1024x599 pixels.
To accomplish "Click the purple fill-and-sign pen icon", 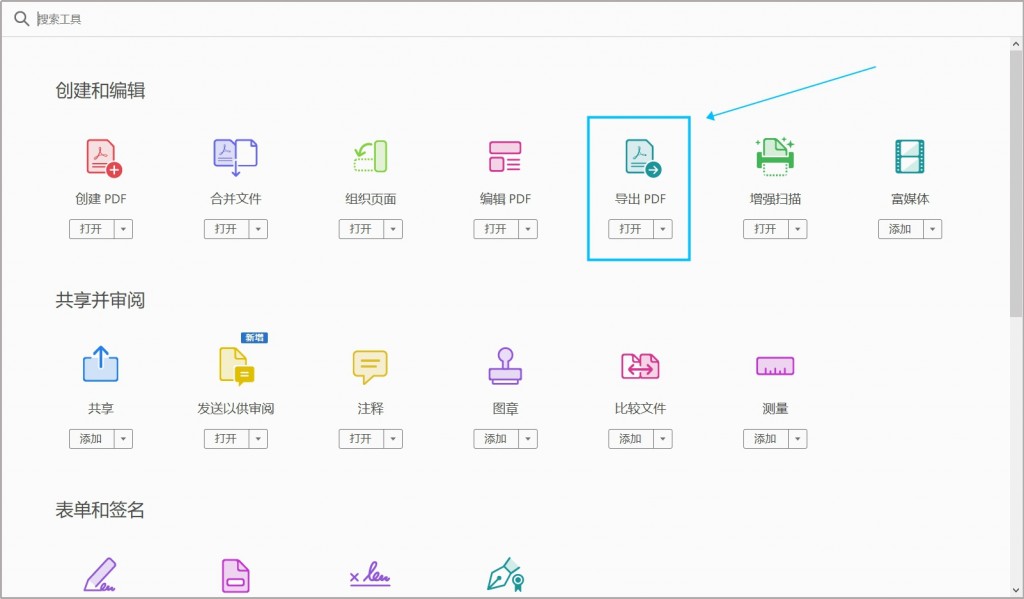I will point(101,575).
